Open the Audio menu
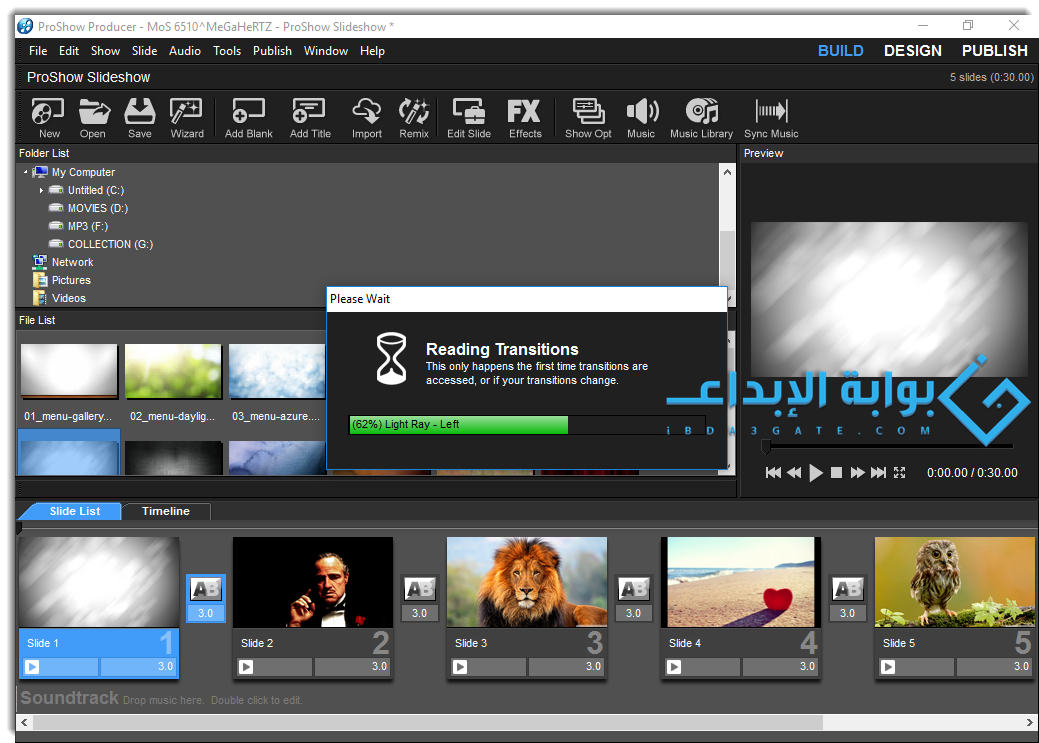The width and height of the screenshot is (1039, 743). pyautogui.click(x=185, y=51)
